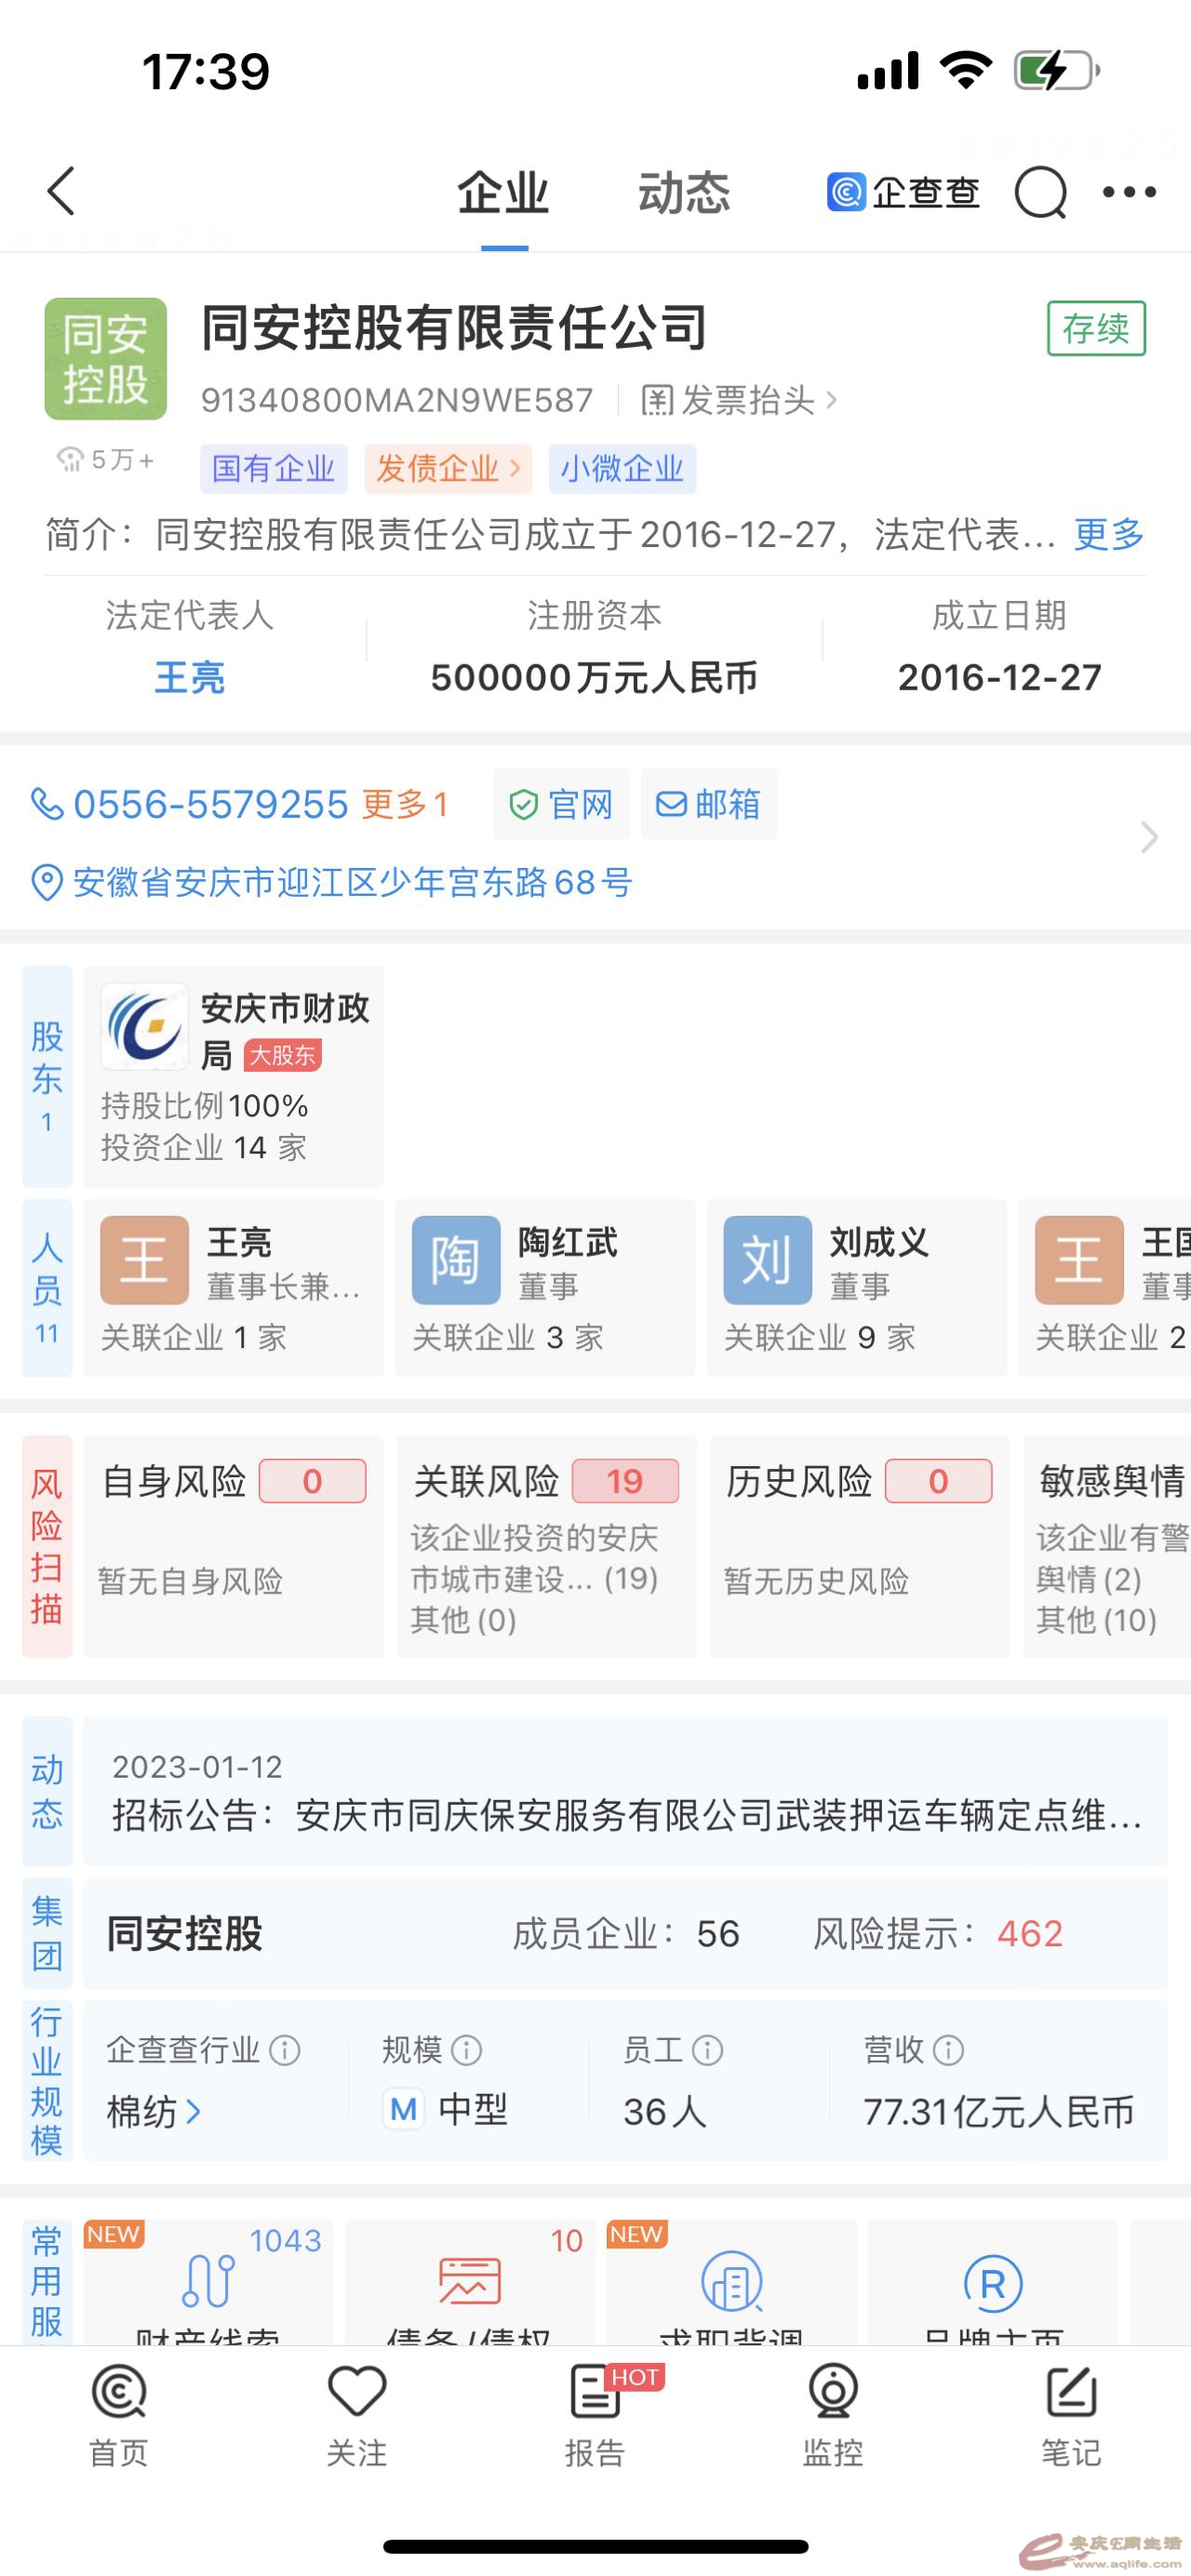Open 棉纺 industry chevron
Viewport: 1191px width, 2576px height.
click(193, 2112)
